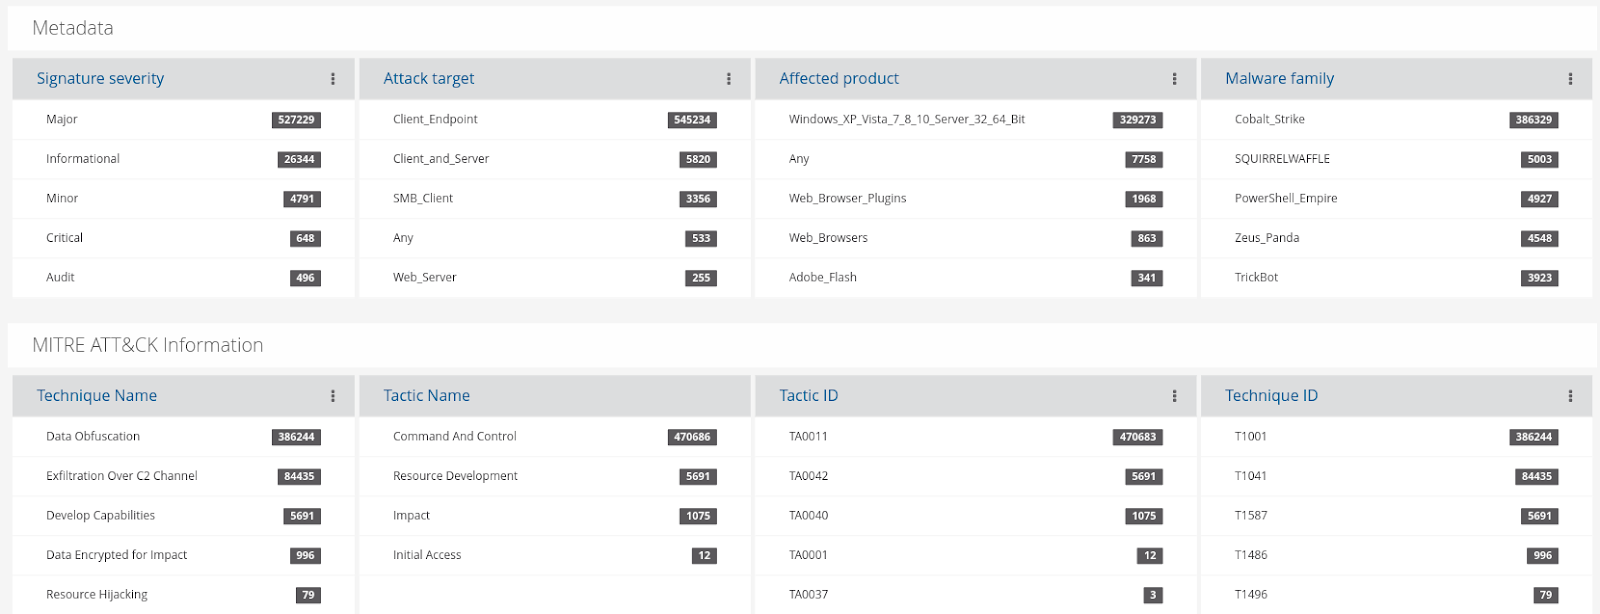Click the Signature severity panel title
This screenshot has width=1600, height=614.
100,79
